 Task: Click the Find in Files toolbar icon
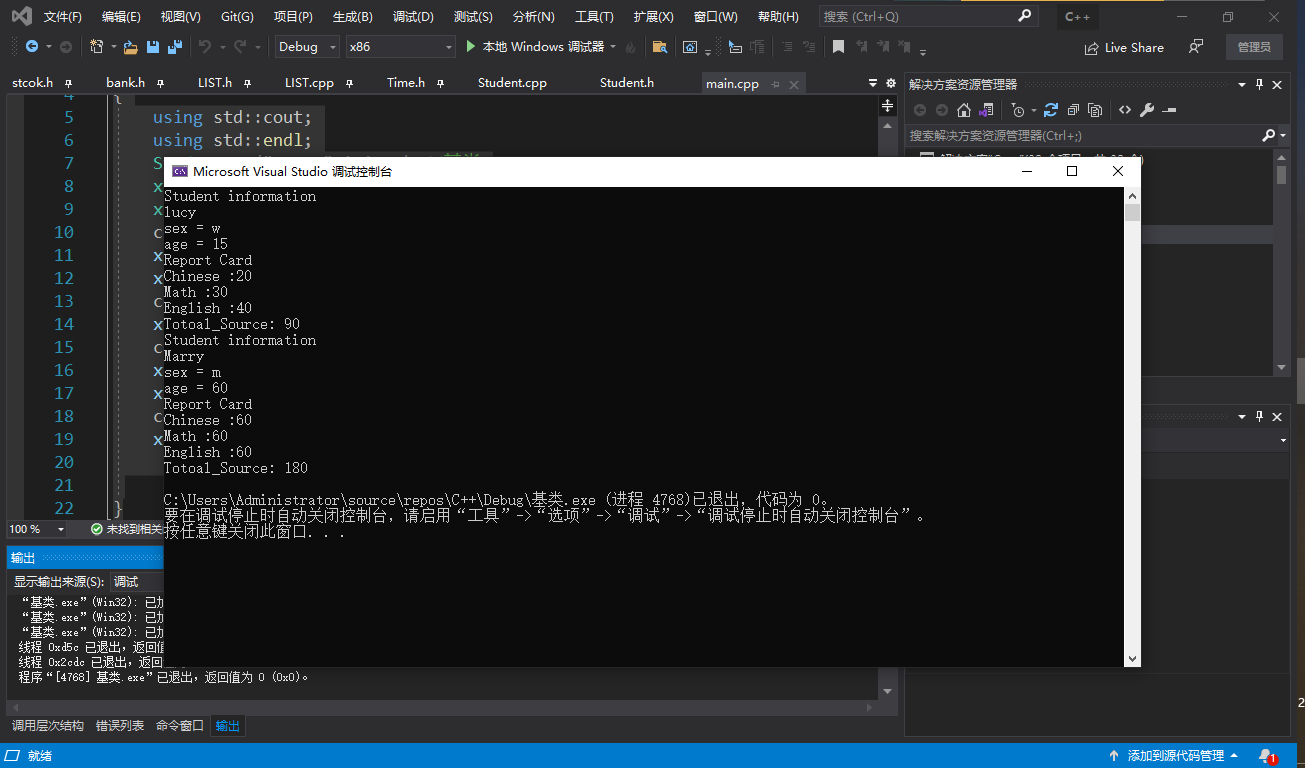(x=659, y=47)
